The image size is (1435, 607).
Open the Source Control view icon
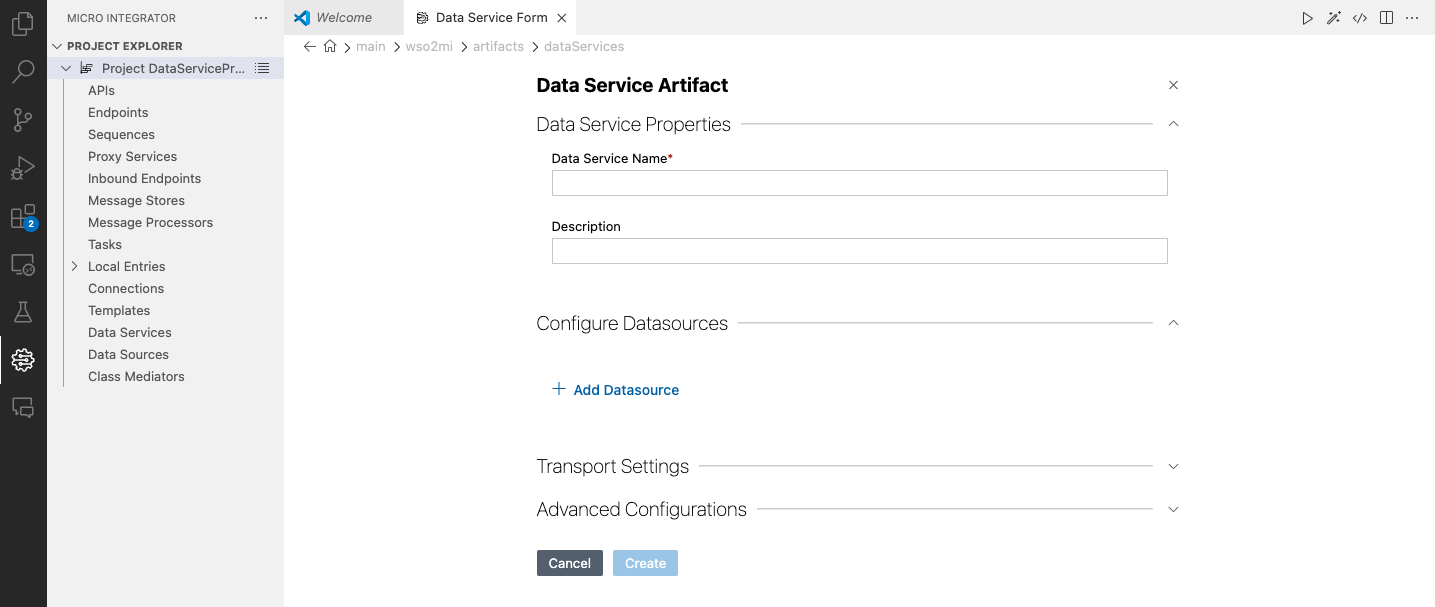point(23,120)
